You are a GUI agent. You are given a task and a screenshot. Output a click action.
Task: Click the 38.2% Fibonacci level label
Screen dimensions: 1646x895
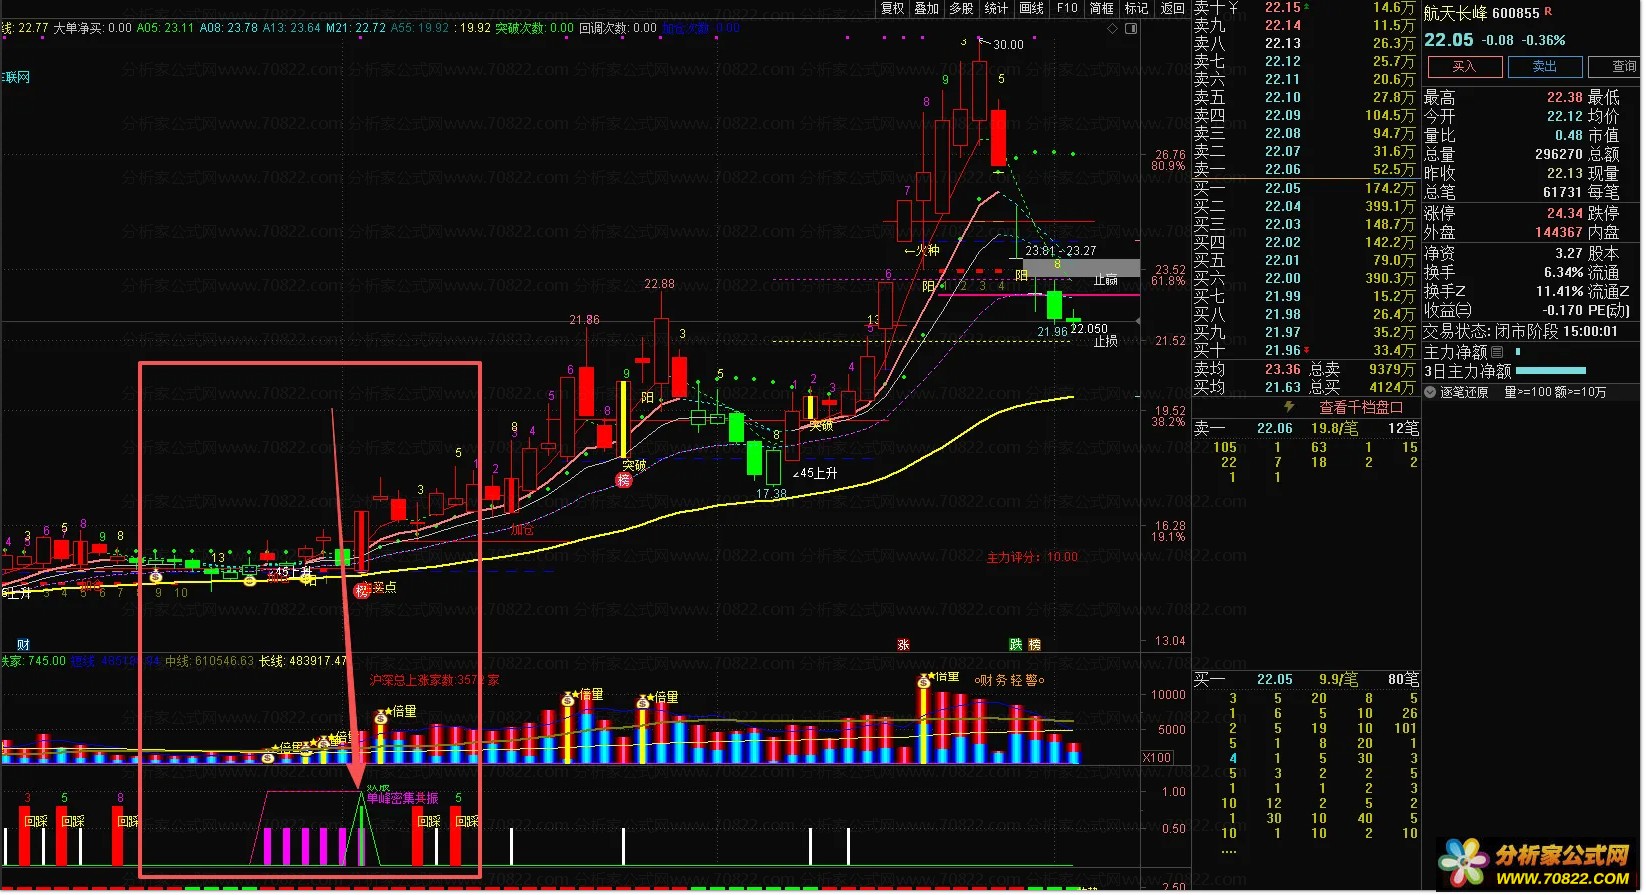tap(1169, 422)
